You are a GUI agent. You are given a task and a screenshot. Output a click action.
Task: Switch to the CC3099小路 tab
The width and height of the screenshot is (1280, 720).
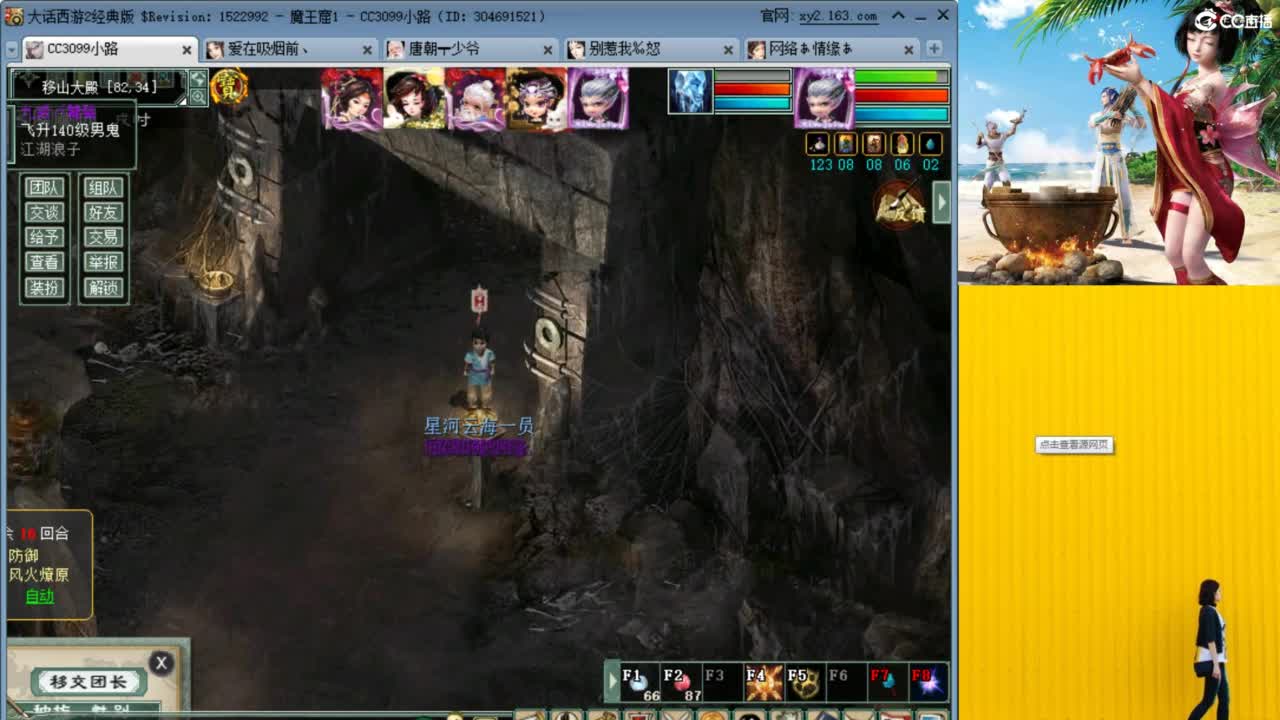[110, 49]
